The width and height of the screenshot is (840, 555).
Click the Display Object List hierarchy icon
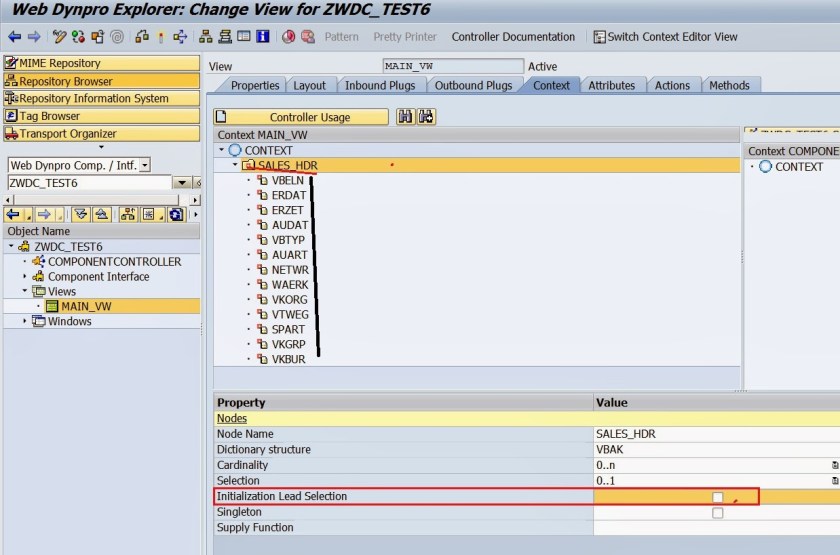tap(205, 36)
